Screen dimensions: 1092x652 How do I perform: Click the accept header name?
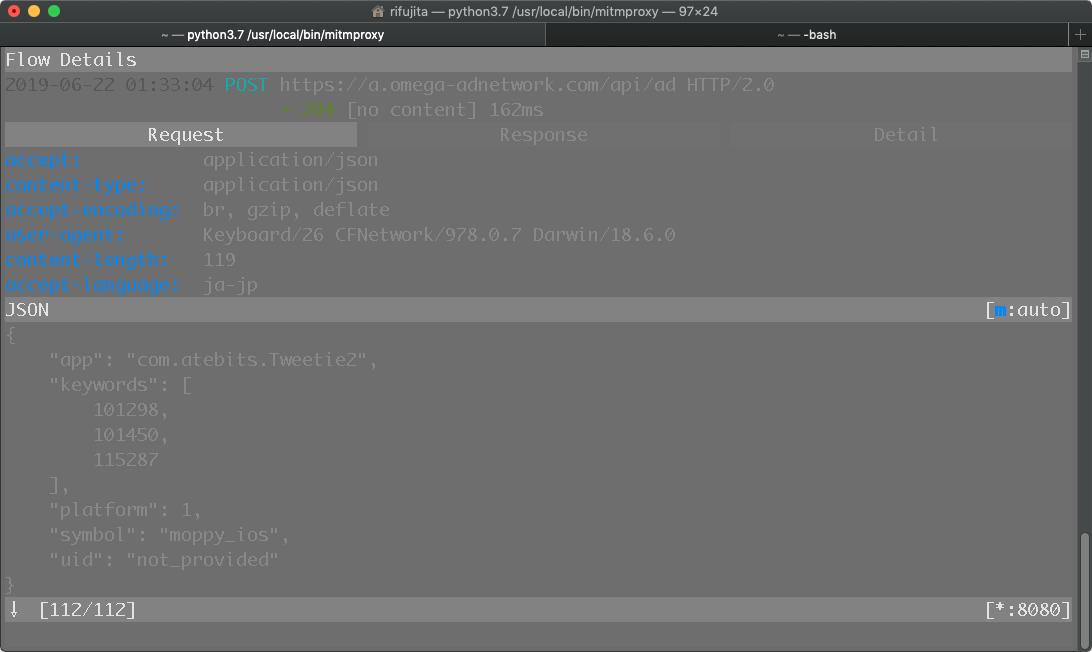click(x=43, y=160)
